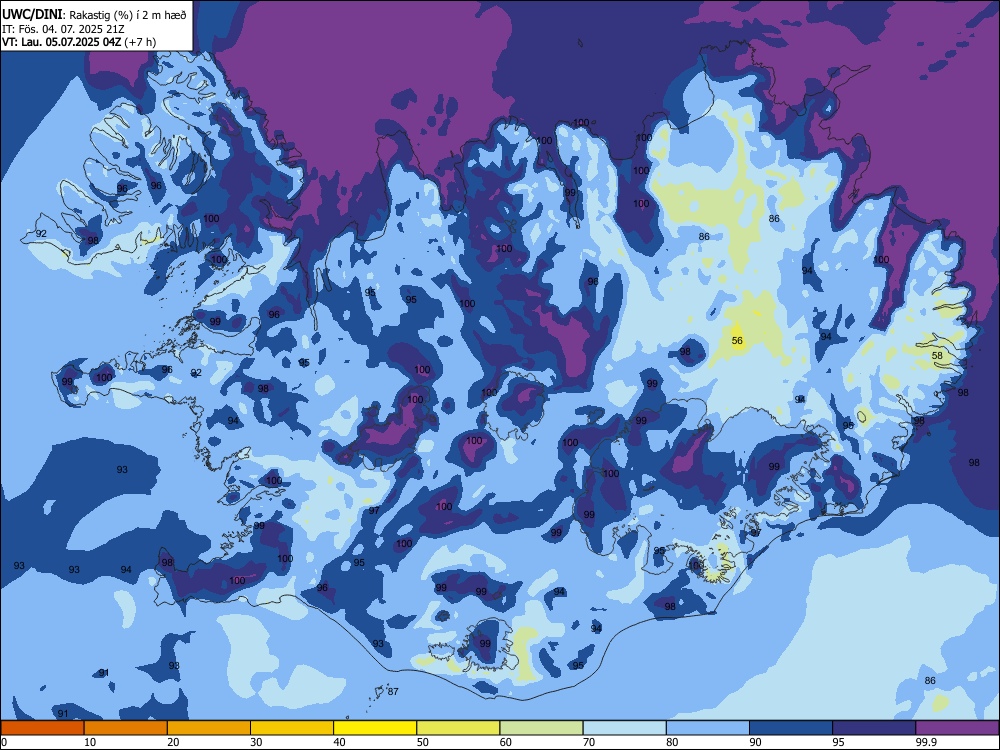Click the '80' tick label on the legend

(672, 742)
